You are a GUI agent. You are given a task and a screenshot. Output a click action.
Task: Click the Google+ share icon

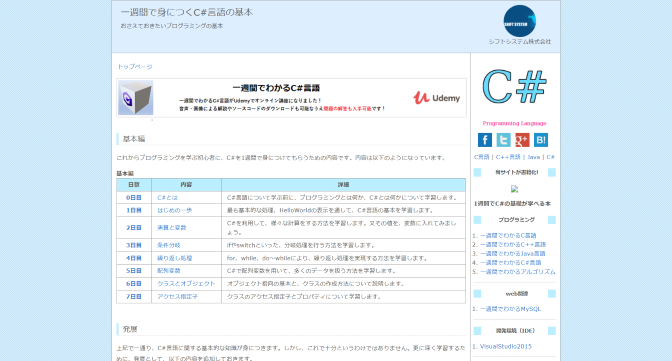coord(522,140)
